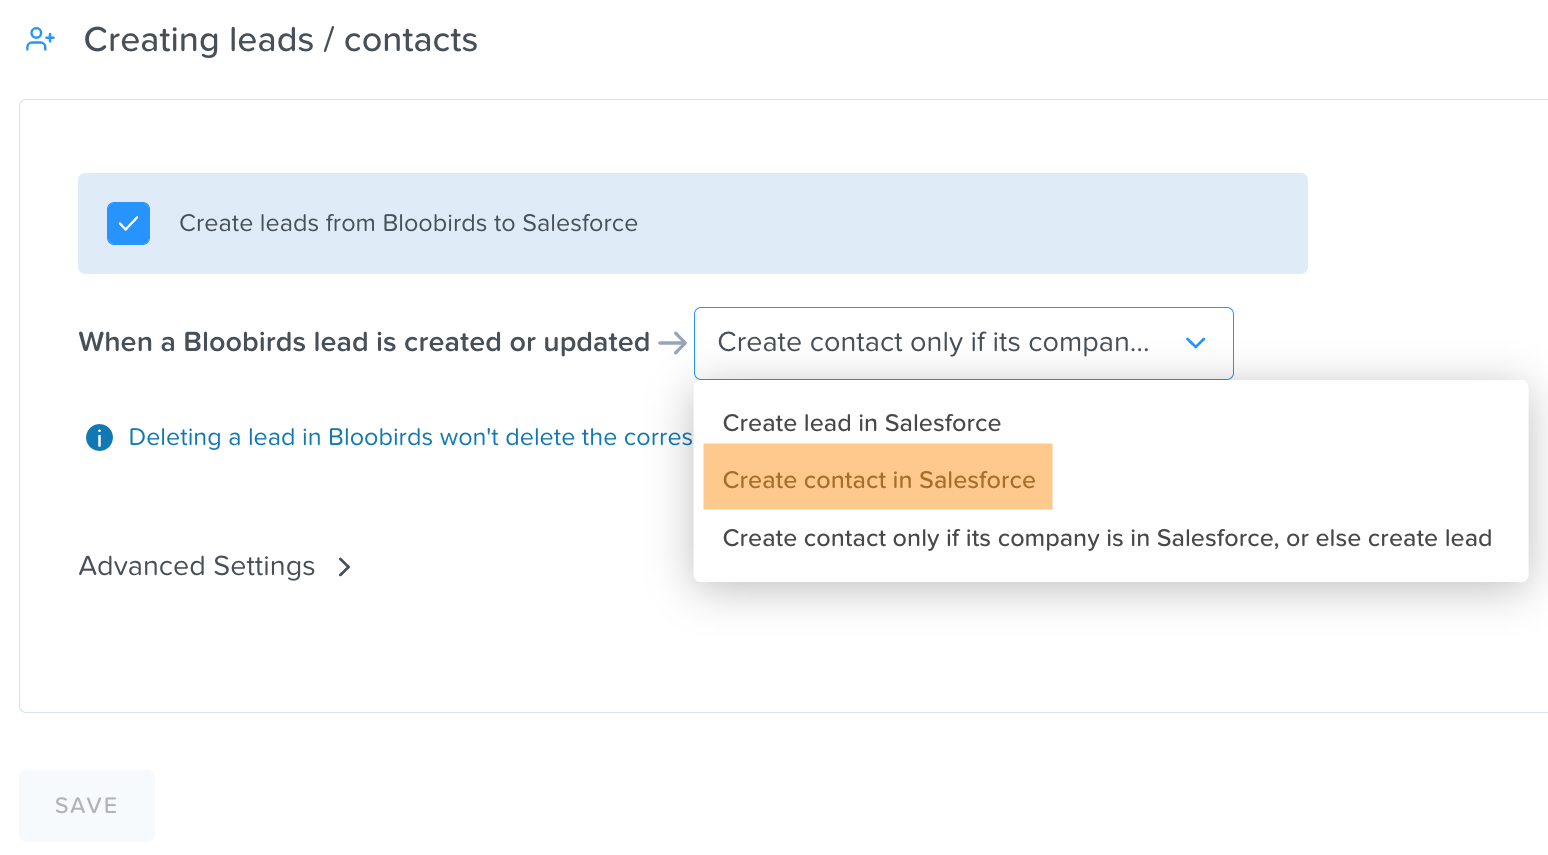Viewport: 1548px width, 855px height.
Task: Select 'Create contact only if its company' option
Action: click(x=1107, y=538)
